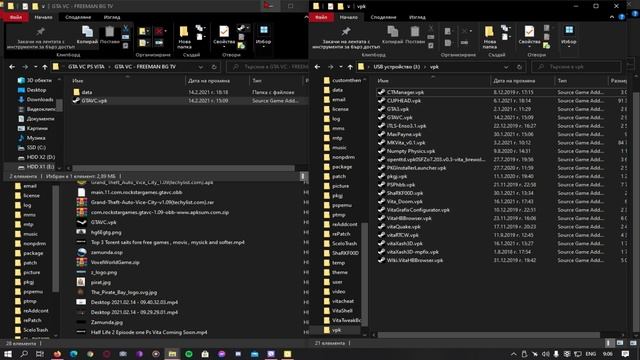
Task: Switch GTA VC window to details view toggle
Action: click(x=303, y=176)
